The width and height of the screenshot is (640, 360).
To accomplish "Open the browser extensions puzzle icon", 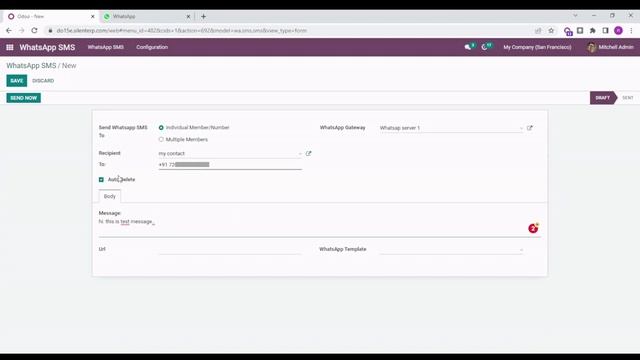I will coord(593,31).
